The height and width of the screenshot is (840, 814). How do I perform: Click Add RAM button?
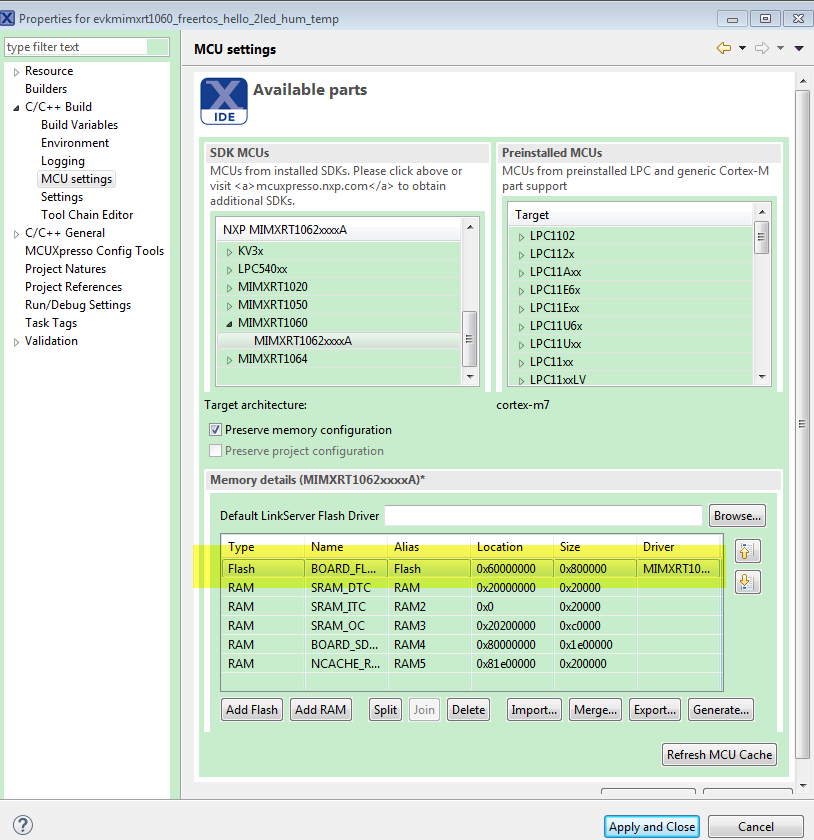[x=320, y=710]
